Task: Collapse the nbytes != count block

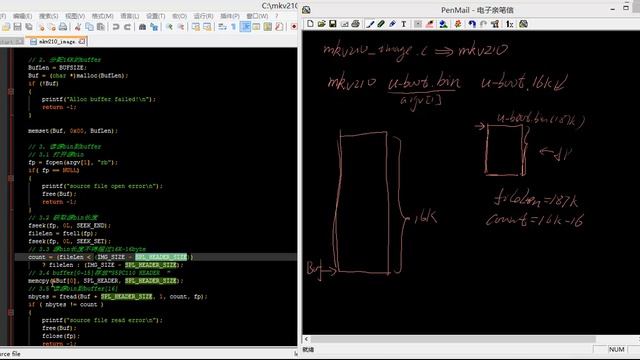Action: coord(11,313)
